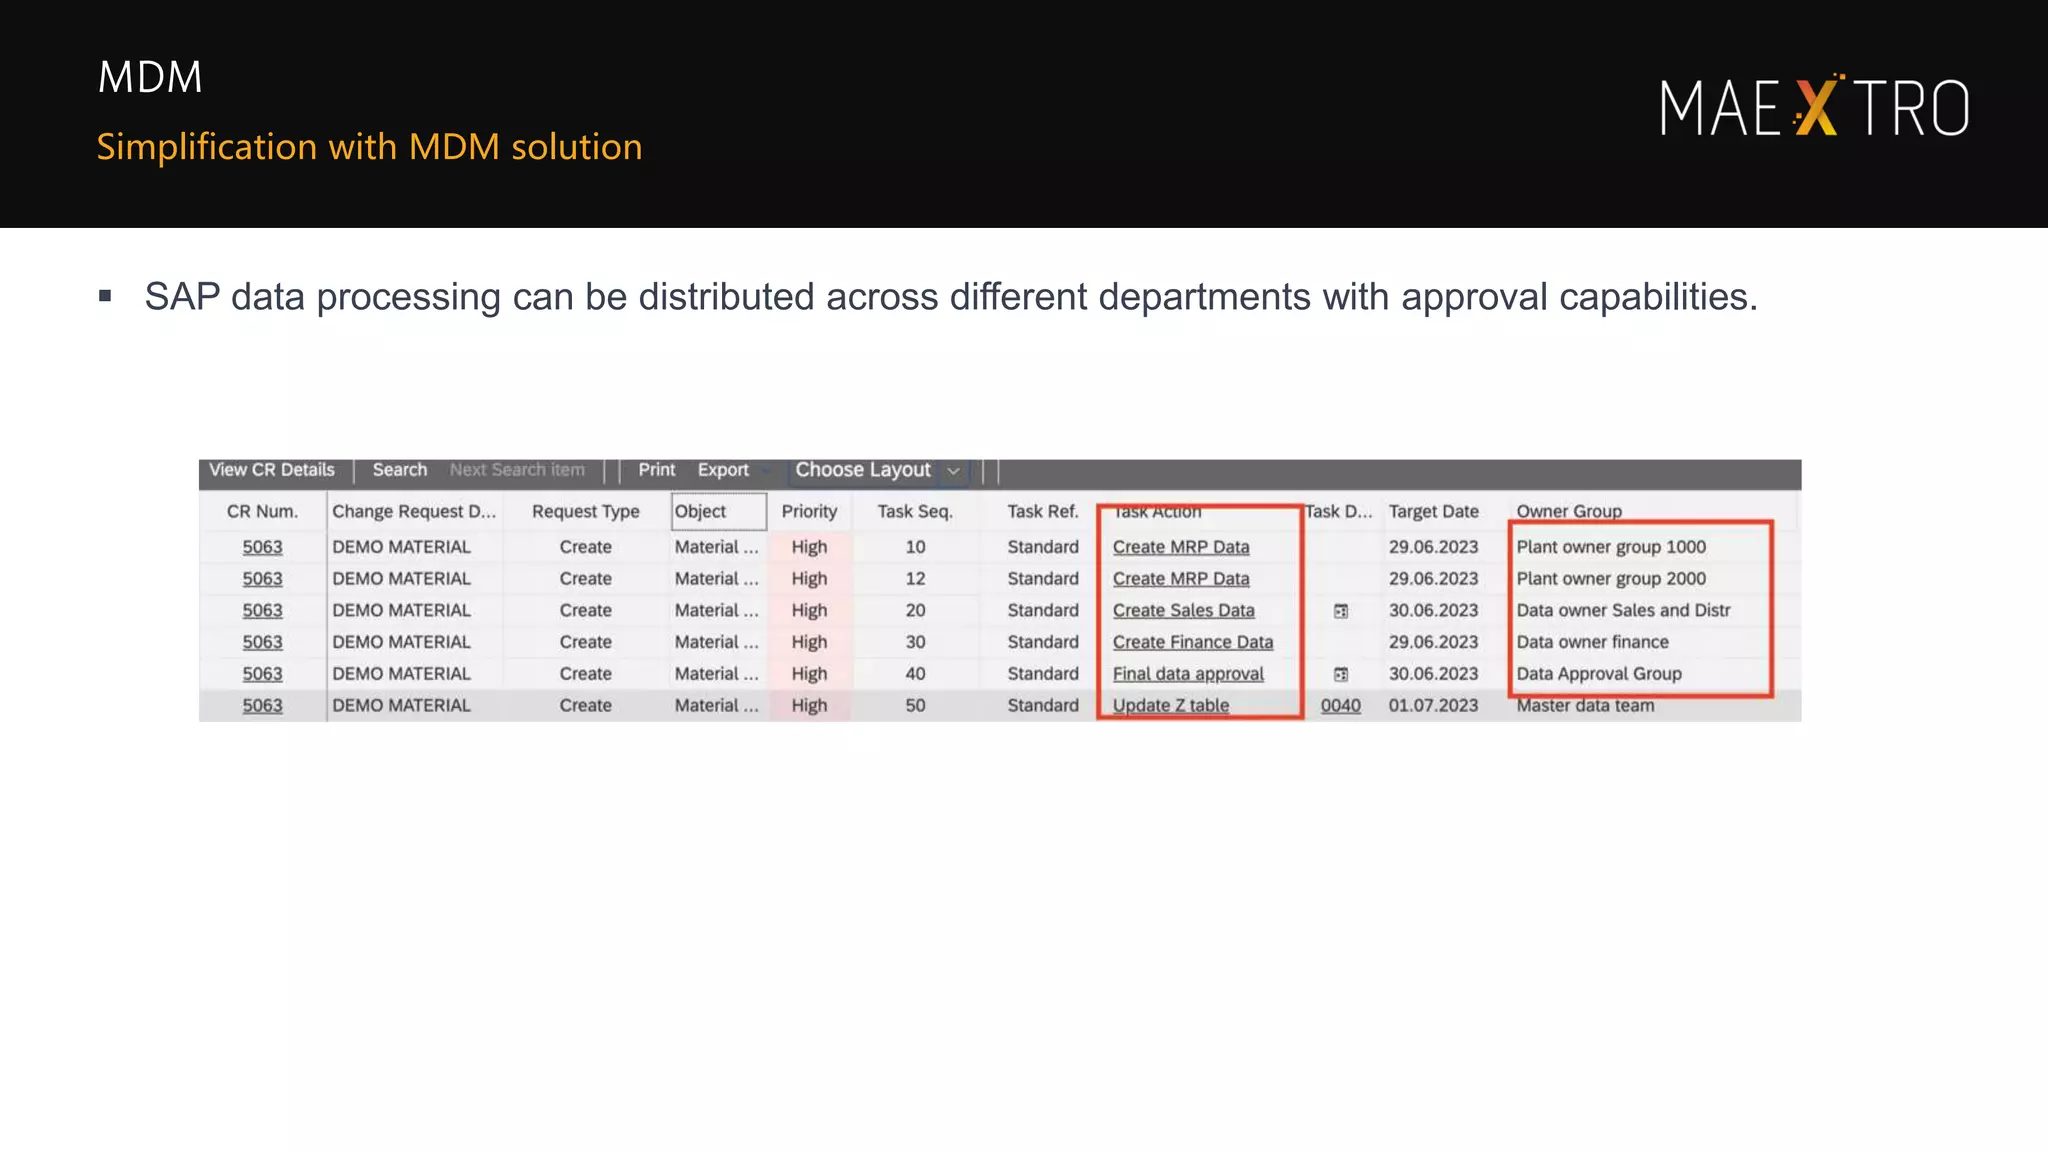This screenshot has height=1152, width=2048.
Task: Select 30.06.2023 date in Final data approval row
Action: [1433, 674]
